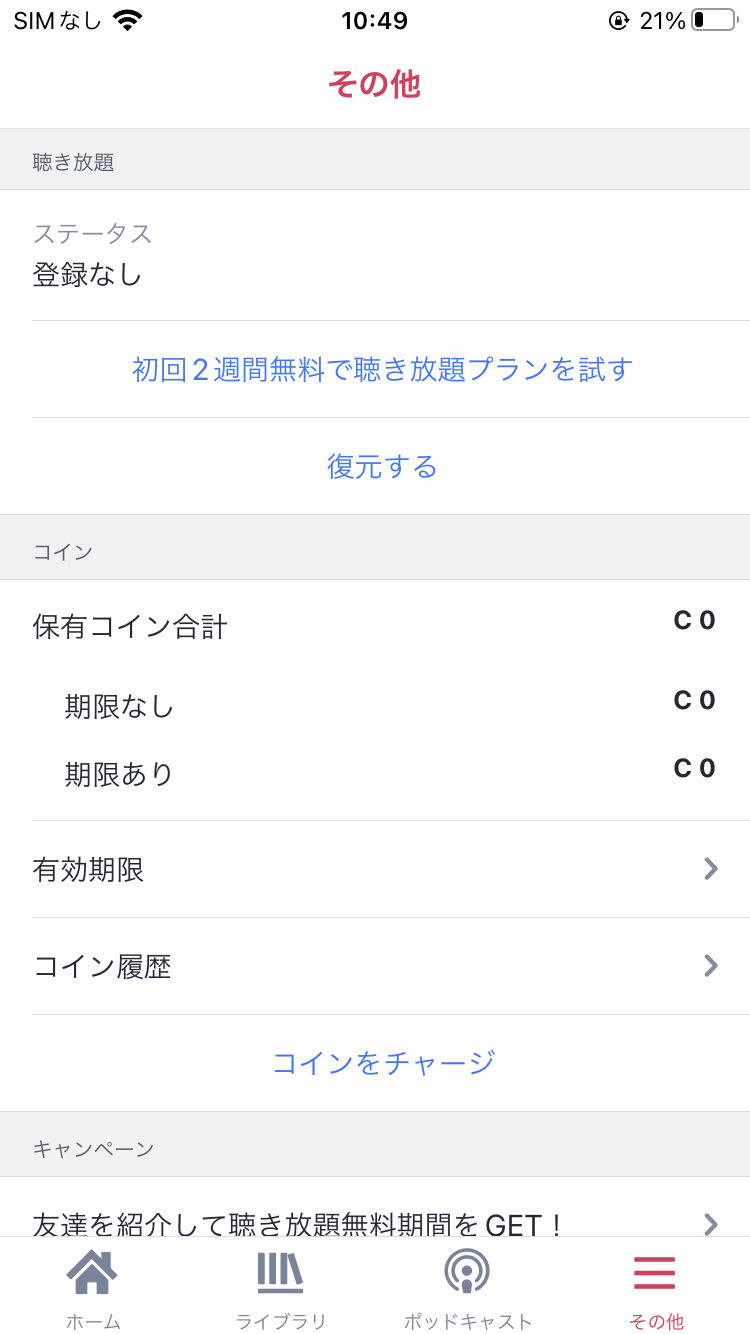Tap the 復元する restore link
Image resolution: width=750 pixels, height=1334 pixels.
[383, 466]
